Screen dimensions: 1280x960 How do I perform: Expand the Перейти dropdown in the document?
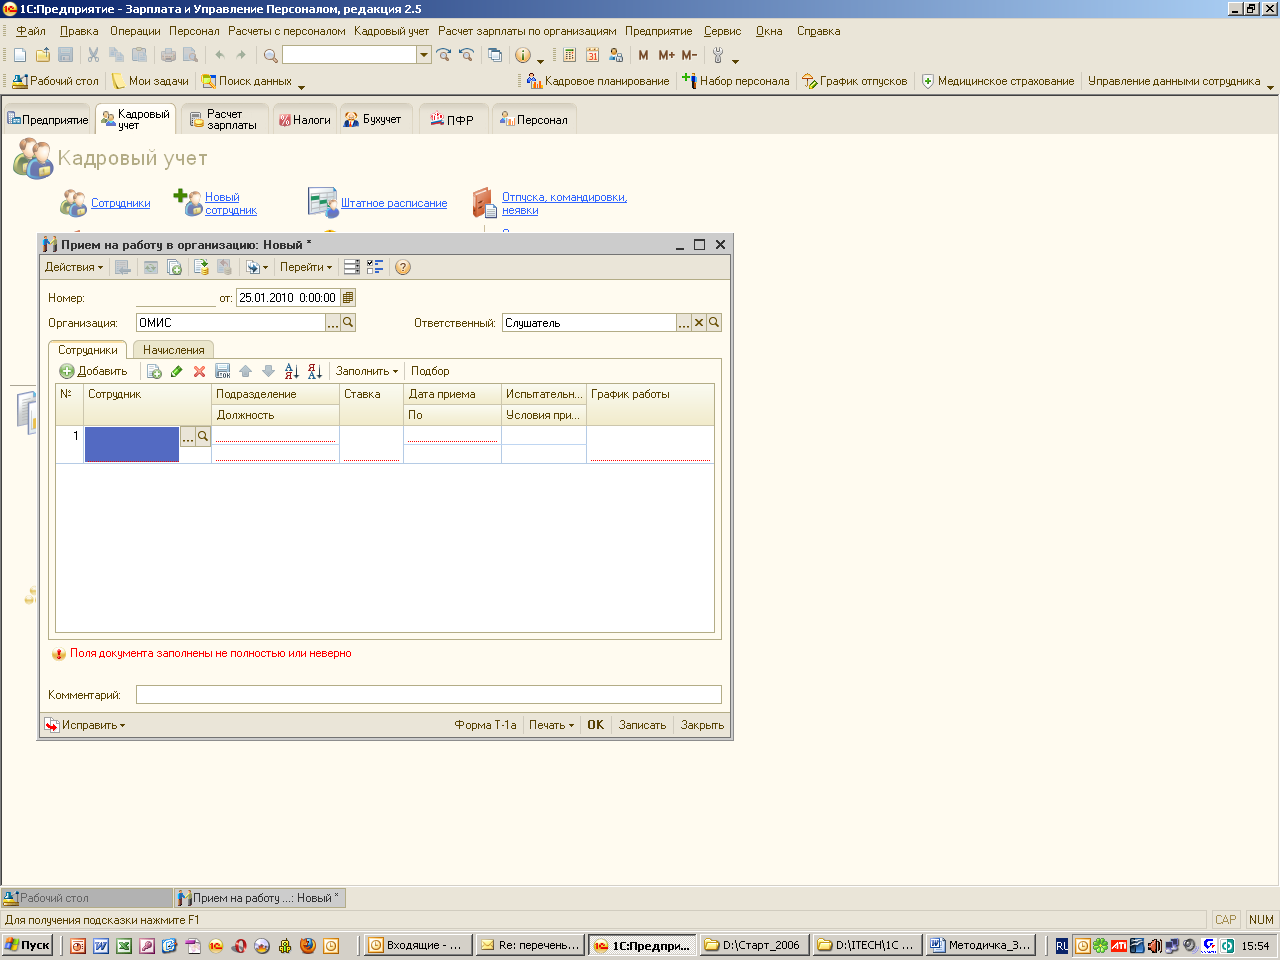point(306,267)
